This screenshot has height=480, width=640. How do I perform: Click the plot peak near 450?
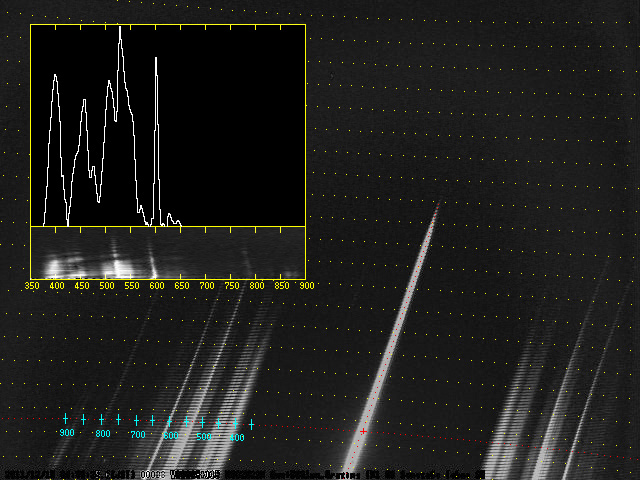click(x=84, y=102)
